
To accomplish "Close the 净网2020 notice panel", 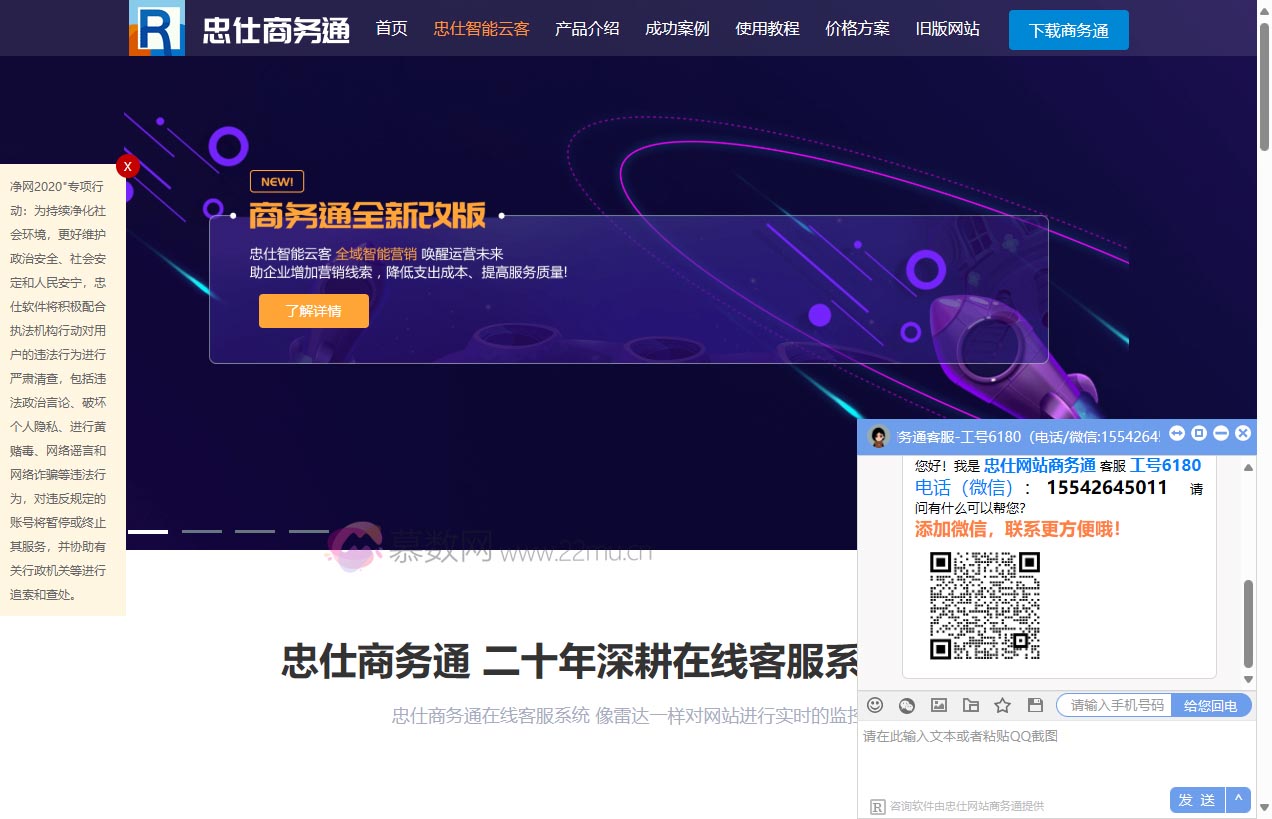I will 127,166.
